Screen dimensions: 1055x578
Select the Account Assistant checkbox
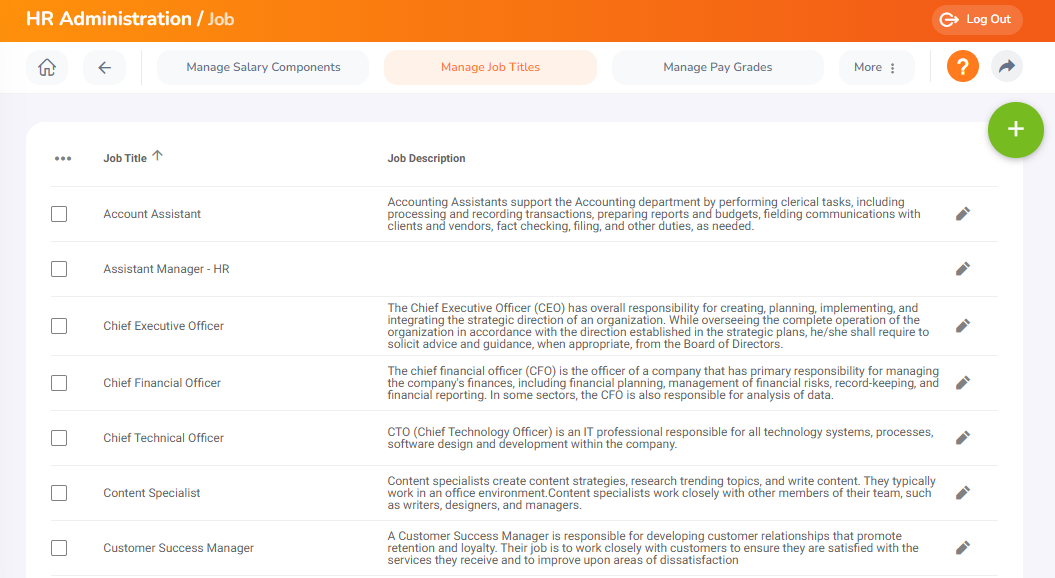coord(59,213)
